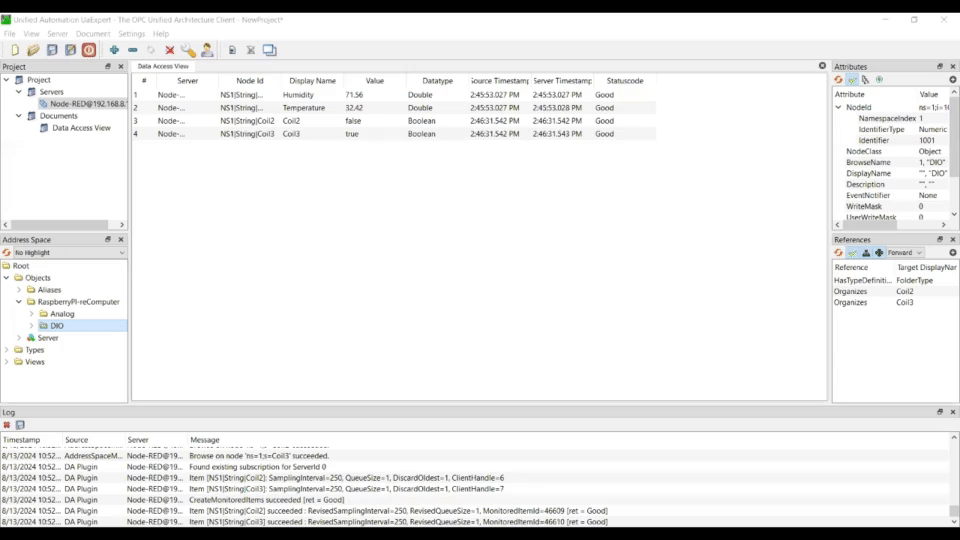Sort by the Display Name column header

(312, 81)
